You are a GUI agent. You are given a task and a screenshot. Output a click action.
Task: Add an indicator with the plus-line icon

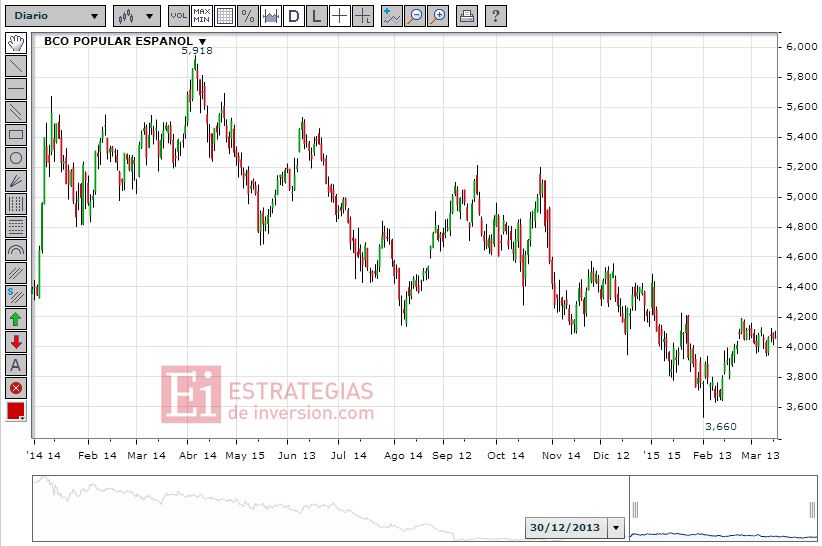point(392,16)
